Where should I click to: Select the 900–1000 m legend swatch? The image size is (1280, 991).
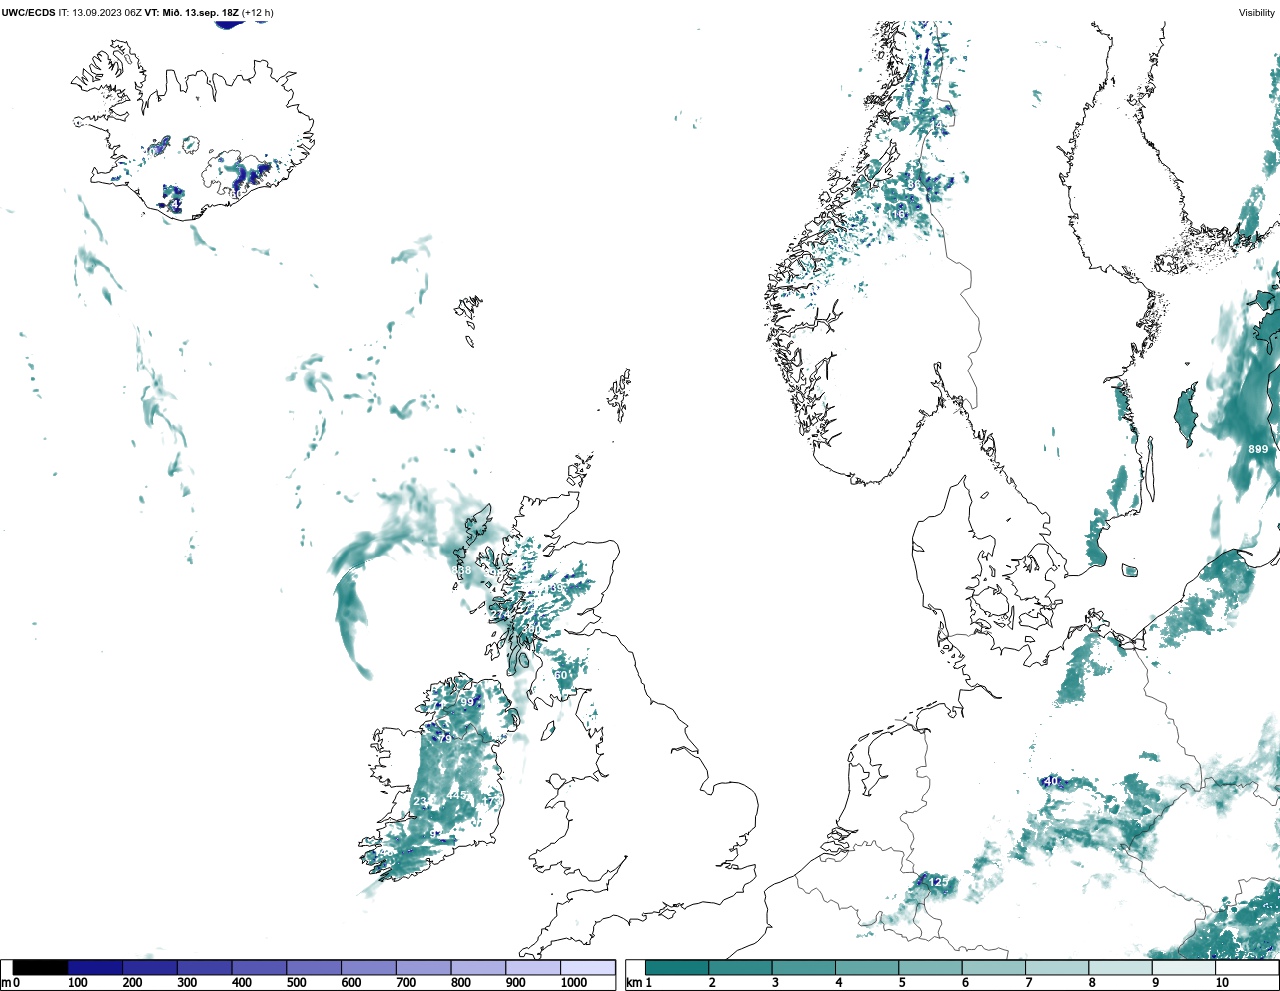click(x=532, y=967)
